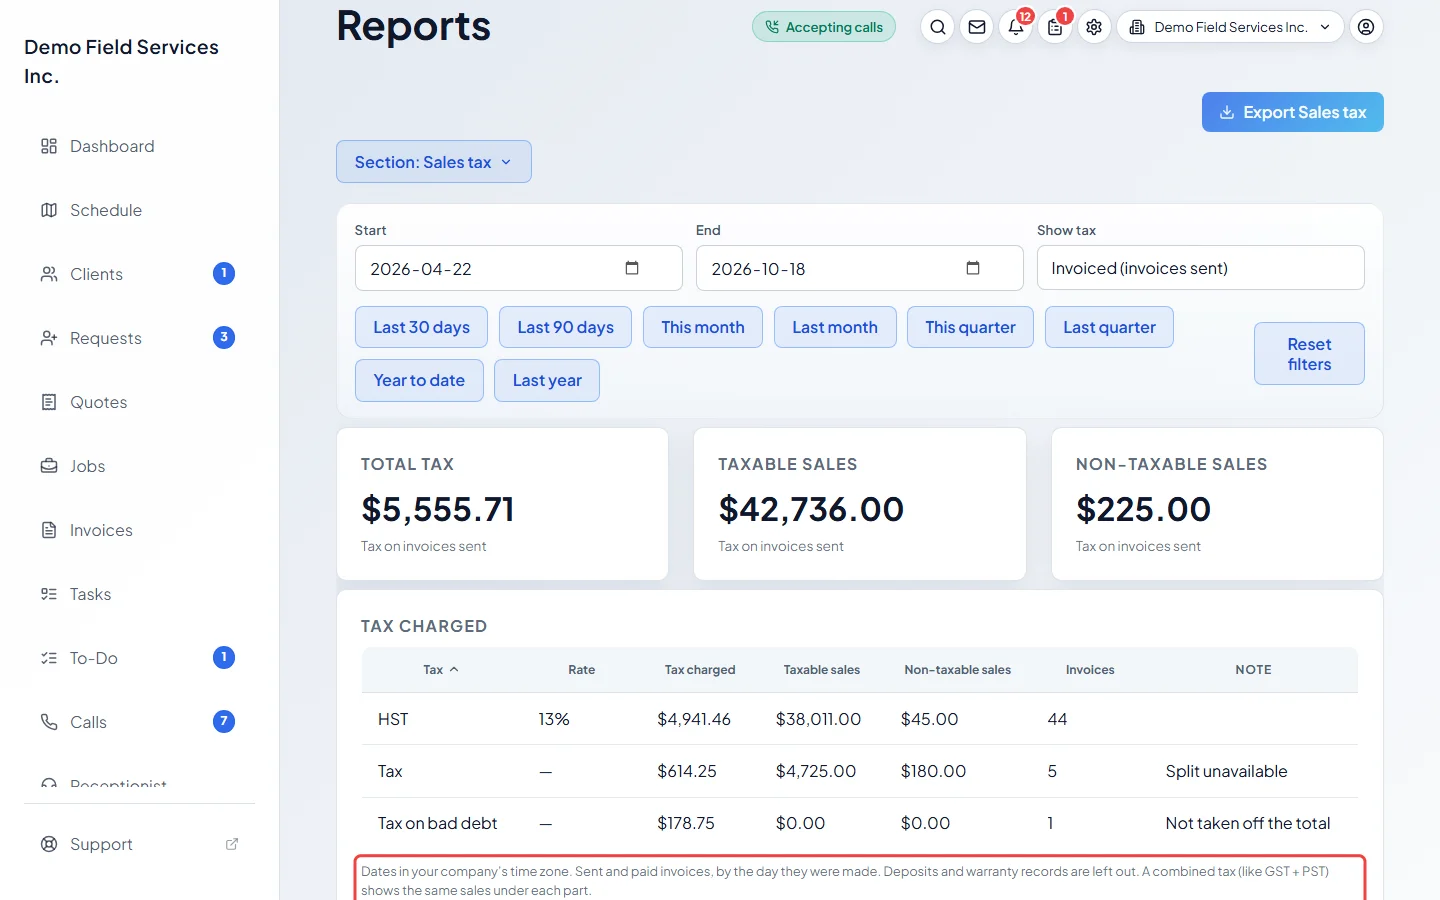Select the Year to date preset
The image size is (1440, 900).
coord(419,380)
